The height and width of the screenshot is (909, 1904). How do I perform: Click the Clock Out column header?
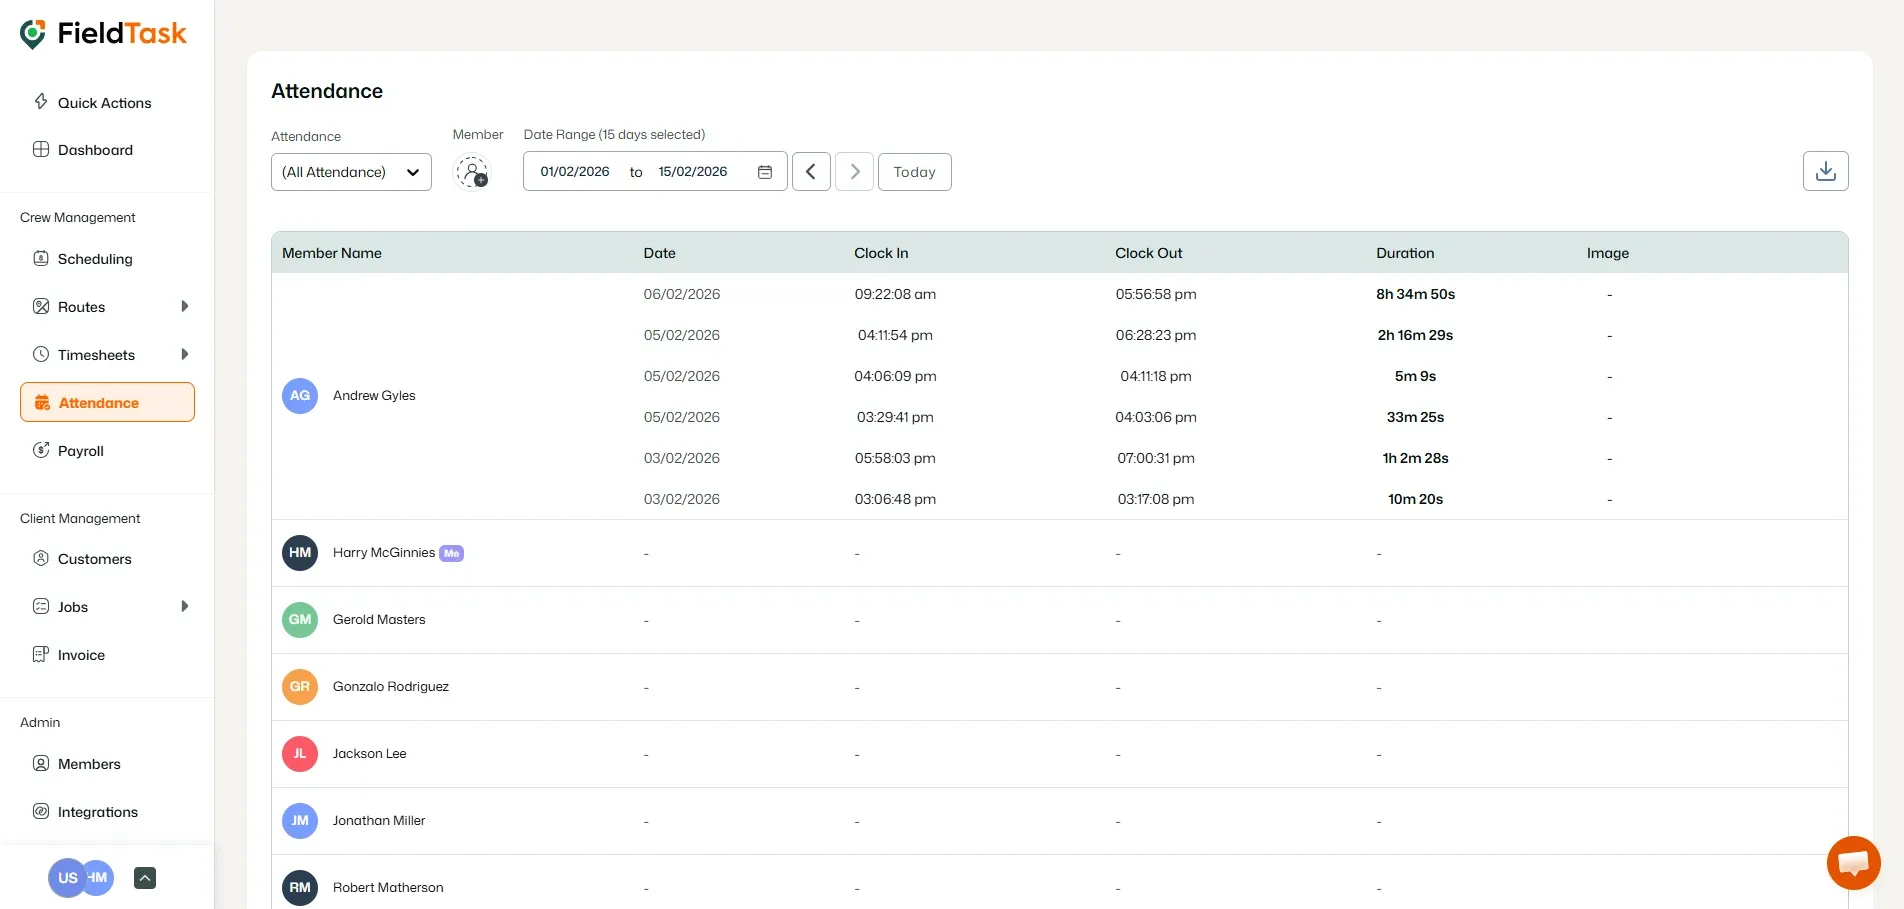(x=1149, y=253)
